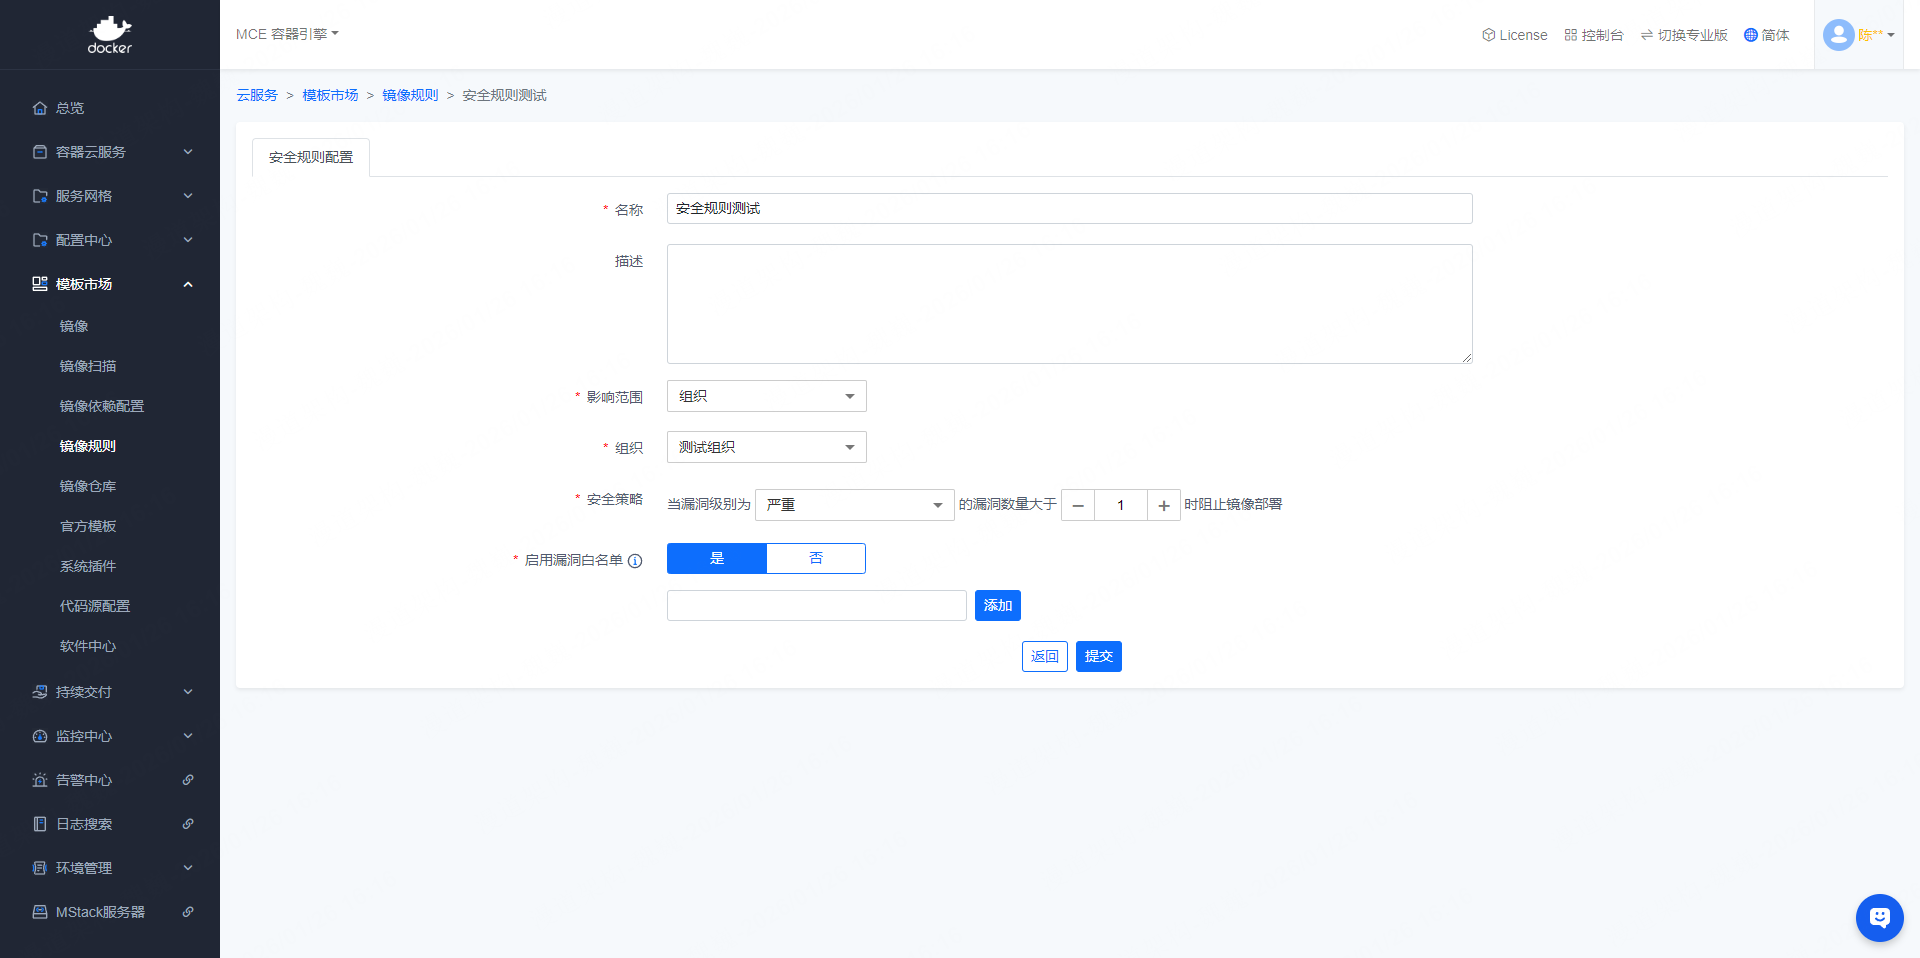This screenshot has width=1920, height=958.
Task: Decrease vulnerability count with minus button
Action: coord(1078,506)
